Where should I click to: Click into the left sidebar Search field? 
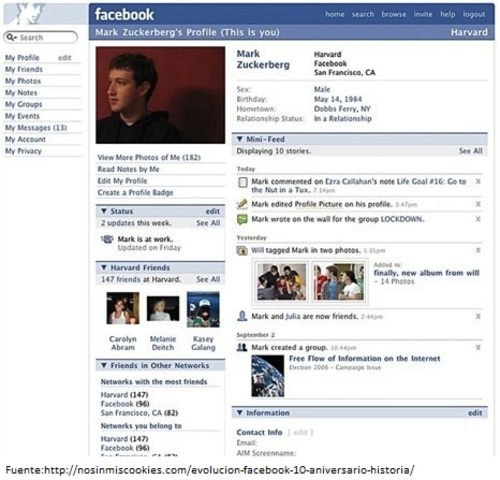[x=41, y=37]
